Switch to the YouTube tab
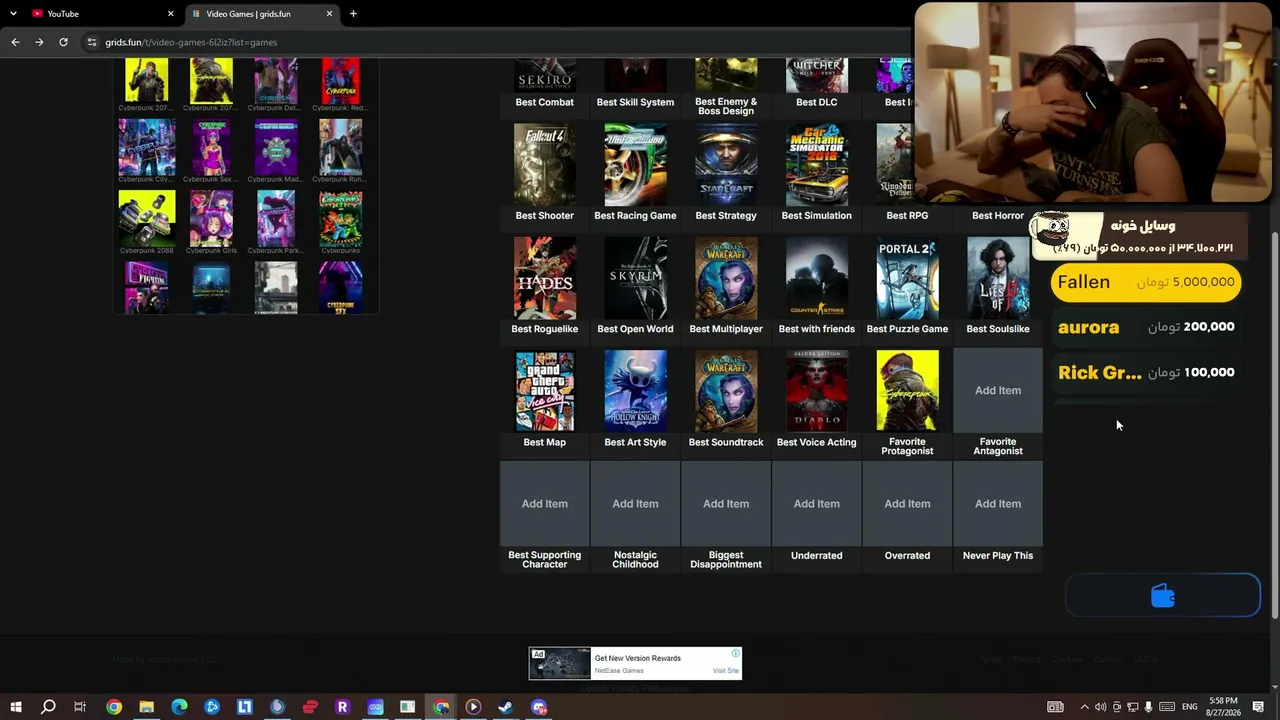1280x720 pixels. (x=101, y=14)
